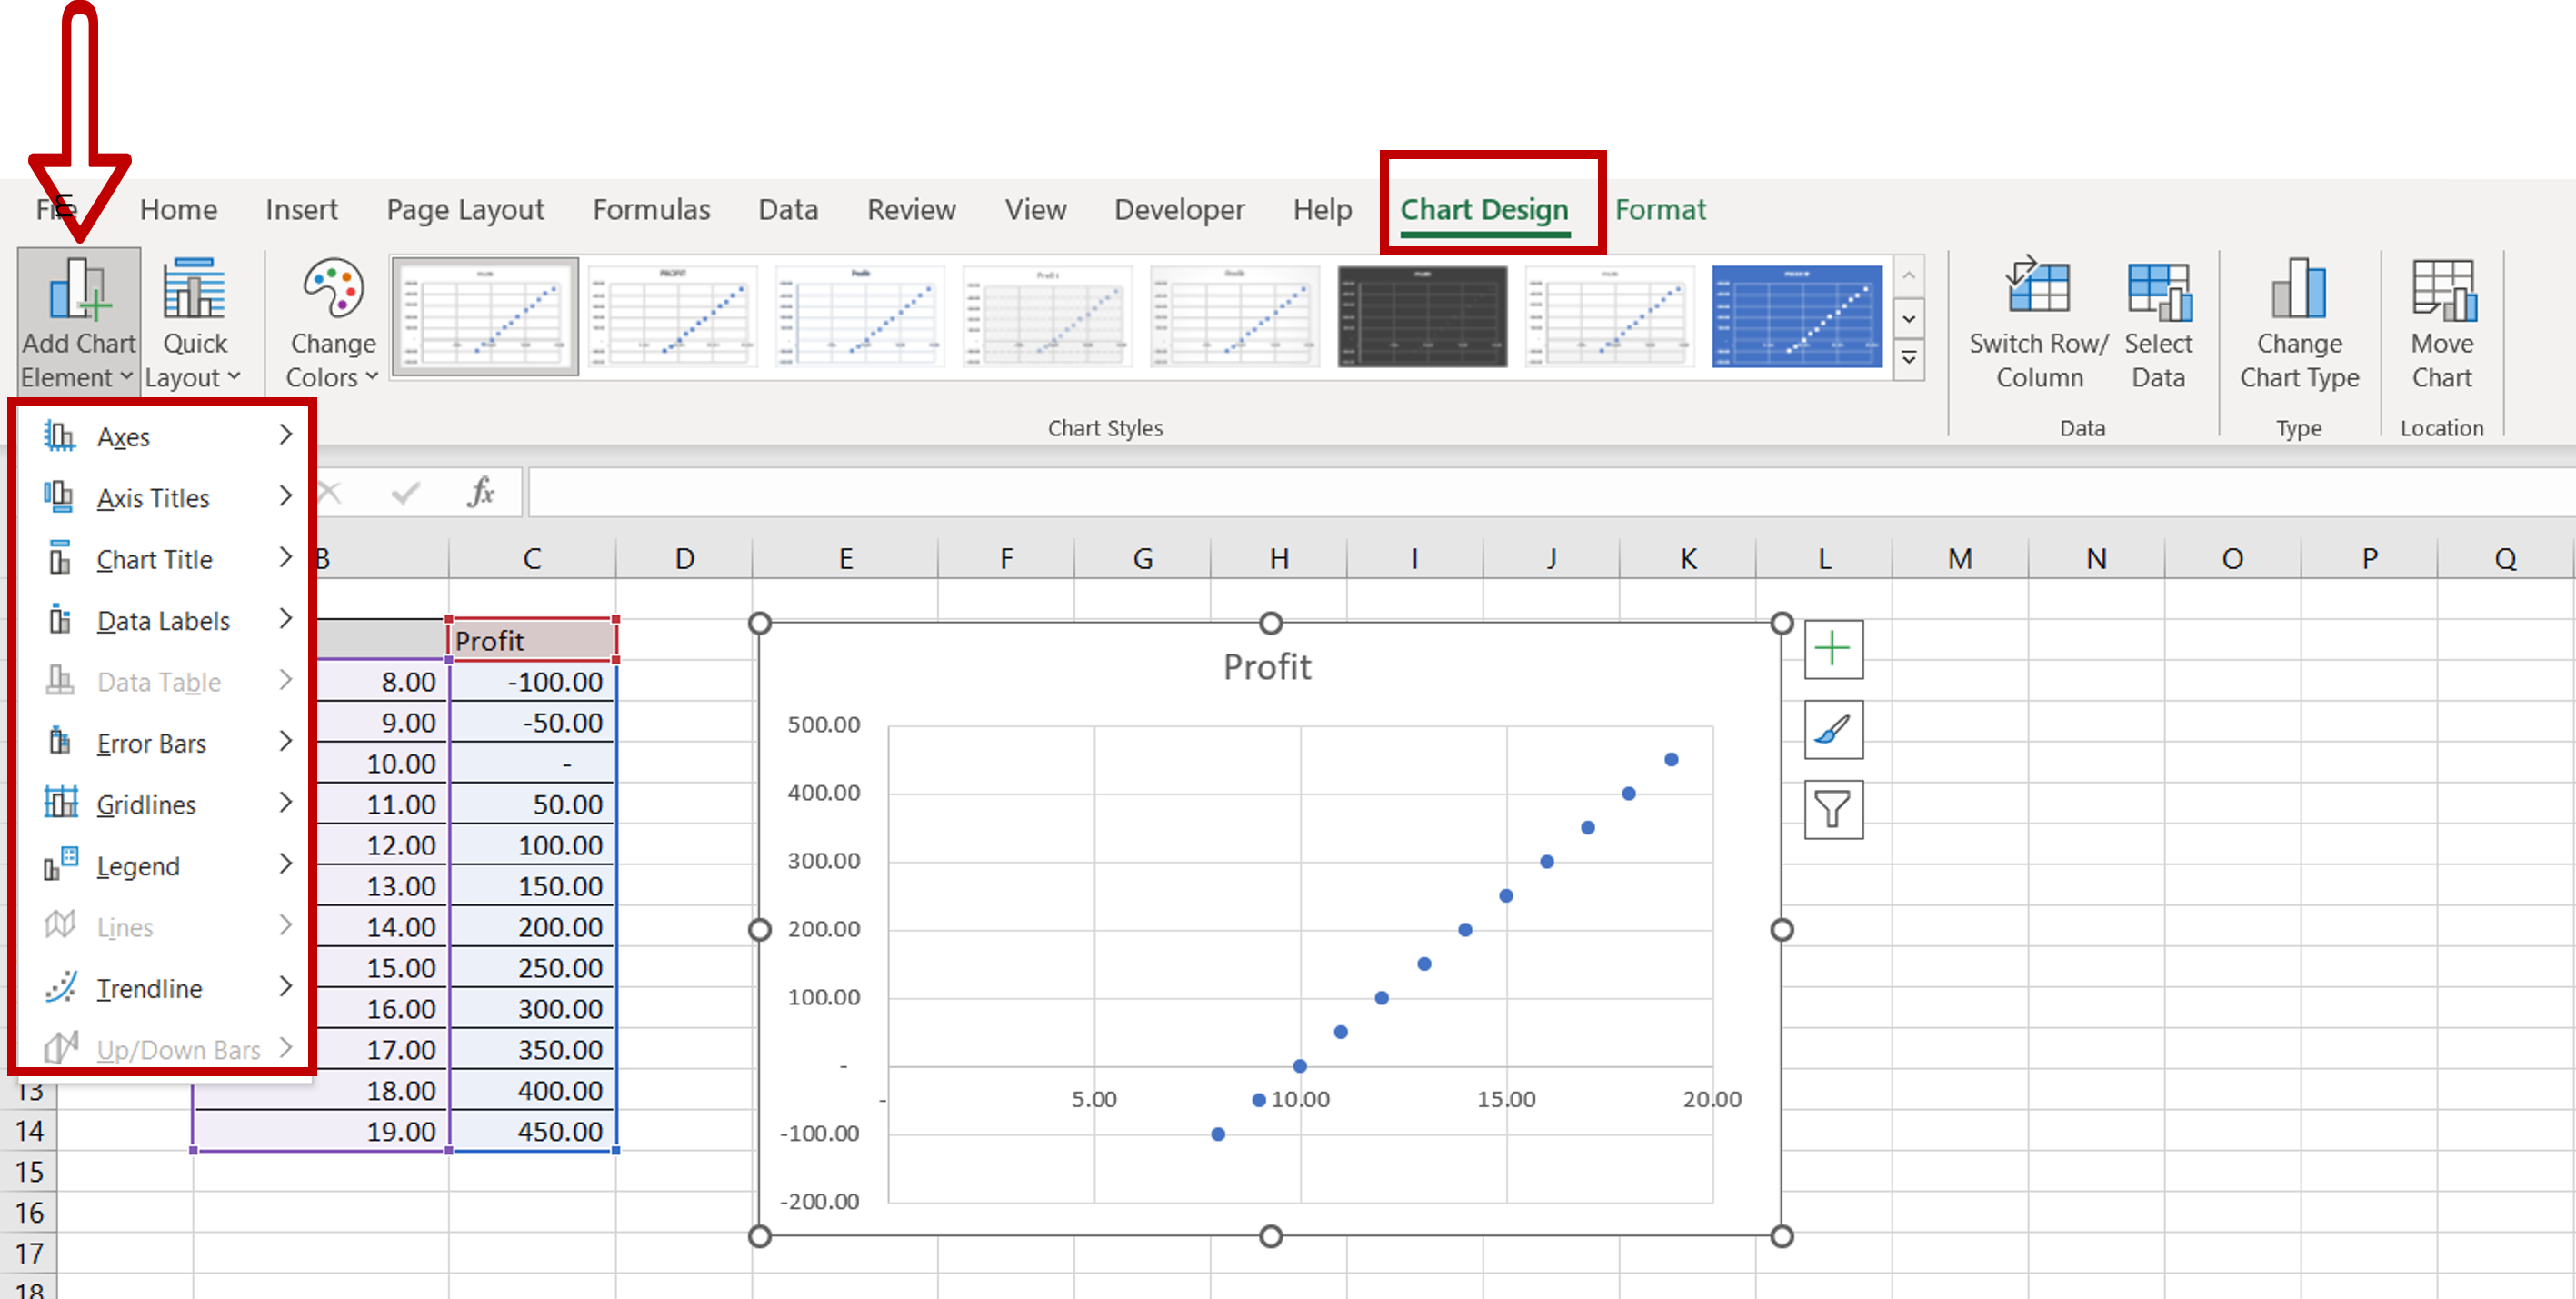Viewport: 2576px width, 1299px height.
Task: Click the Select Data icon
Action: [2158, 290]
